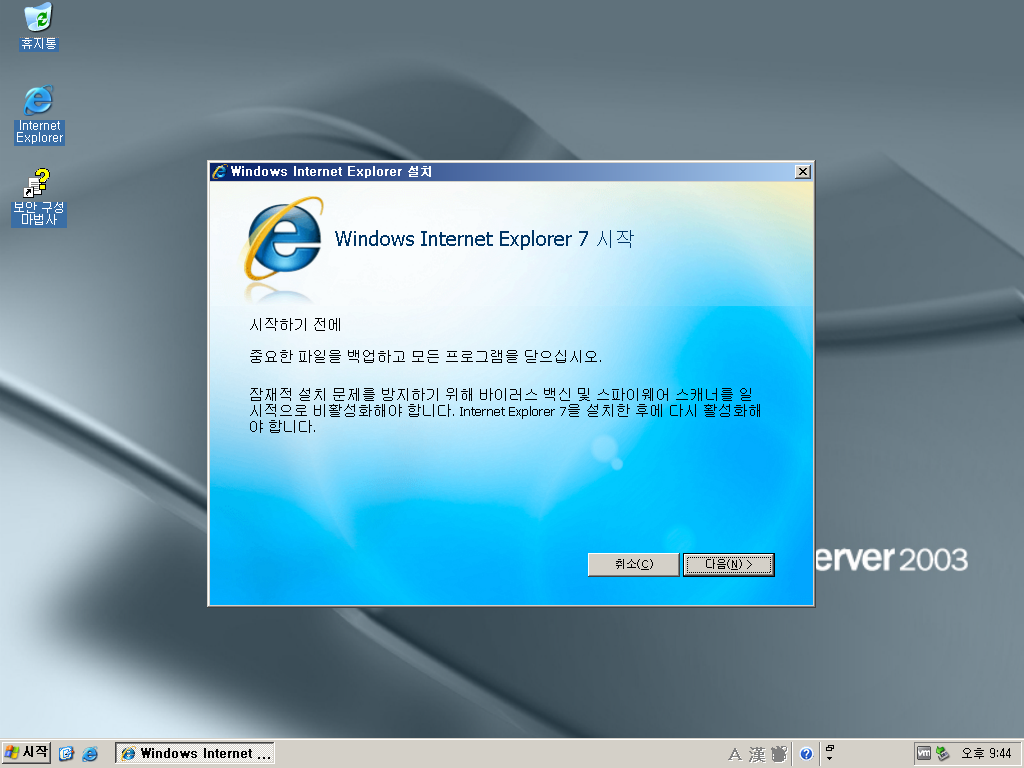Click the language bar A input mode icon
Viewport: 1024px width, 768px height.
click(735, 754)
